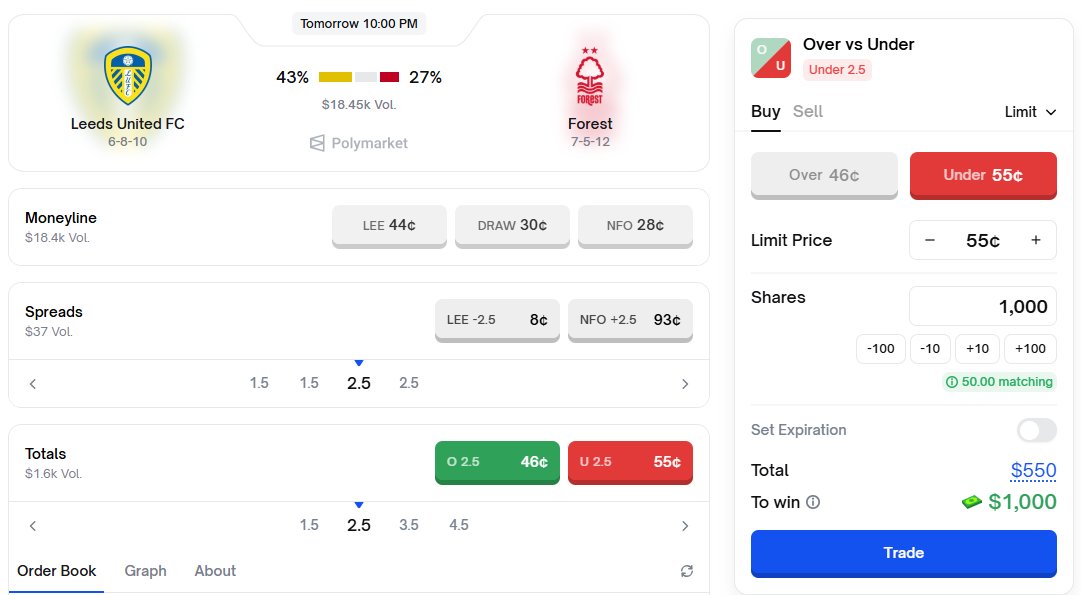Viewport: 1081px width, 595px height.
Task: Select Over 46¢ in trade panel
Action: pyautogui.click(x=824, y=175)
